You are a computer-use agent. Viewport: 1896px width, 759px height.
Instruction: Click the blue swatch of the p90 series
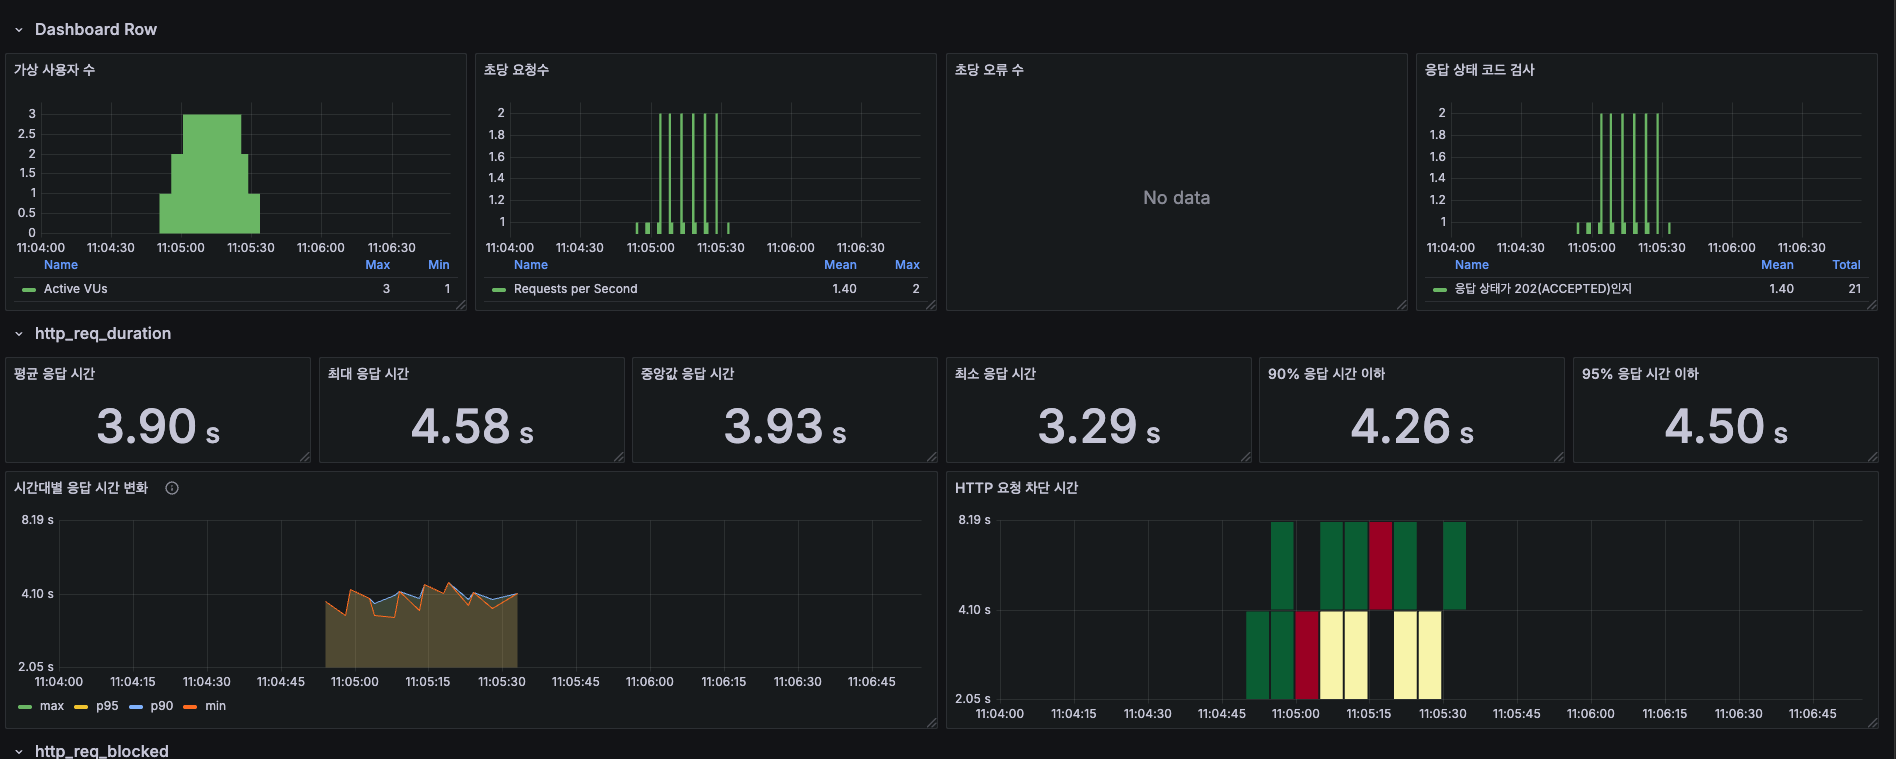pos(136,707)
